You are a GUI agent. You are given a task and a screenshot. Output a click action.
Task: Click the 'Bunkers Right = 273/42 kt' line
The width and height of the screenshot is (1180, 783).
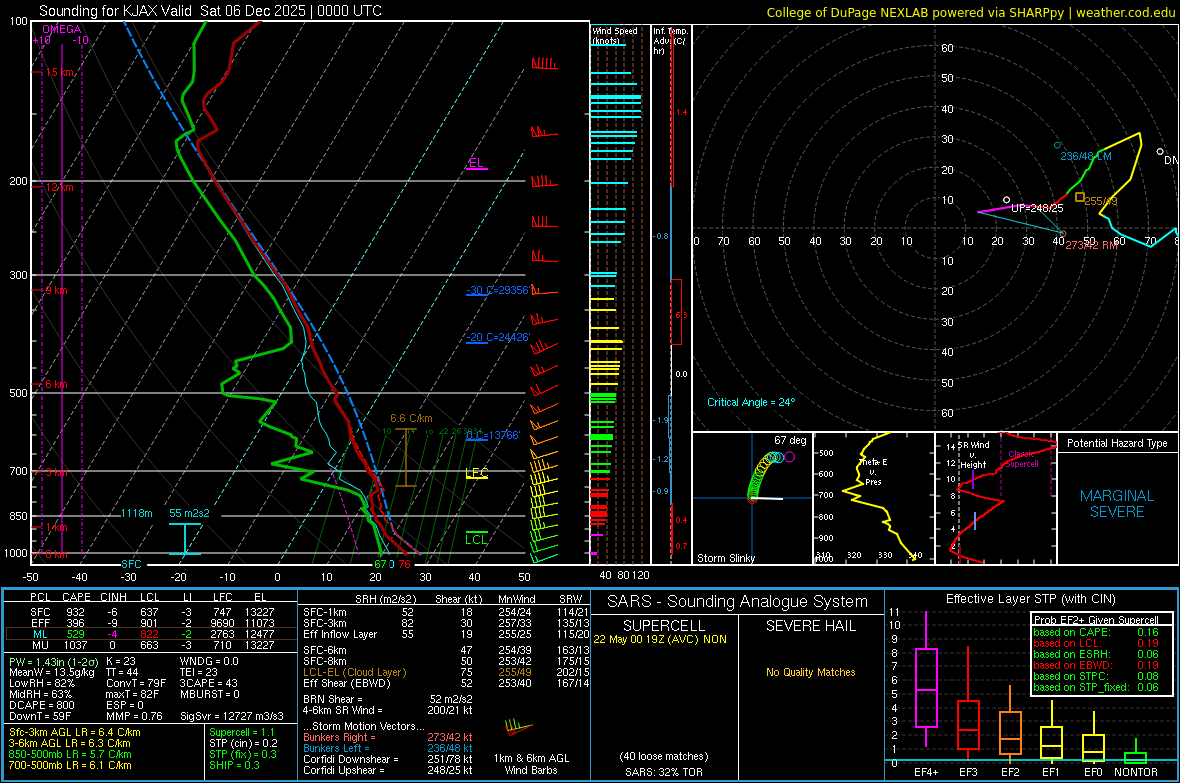pyautogui.click(x=388, y=737)
